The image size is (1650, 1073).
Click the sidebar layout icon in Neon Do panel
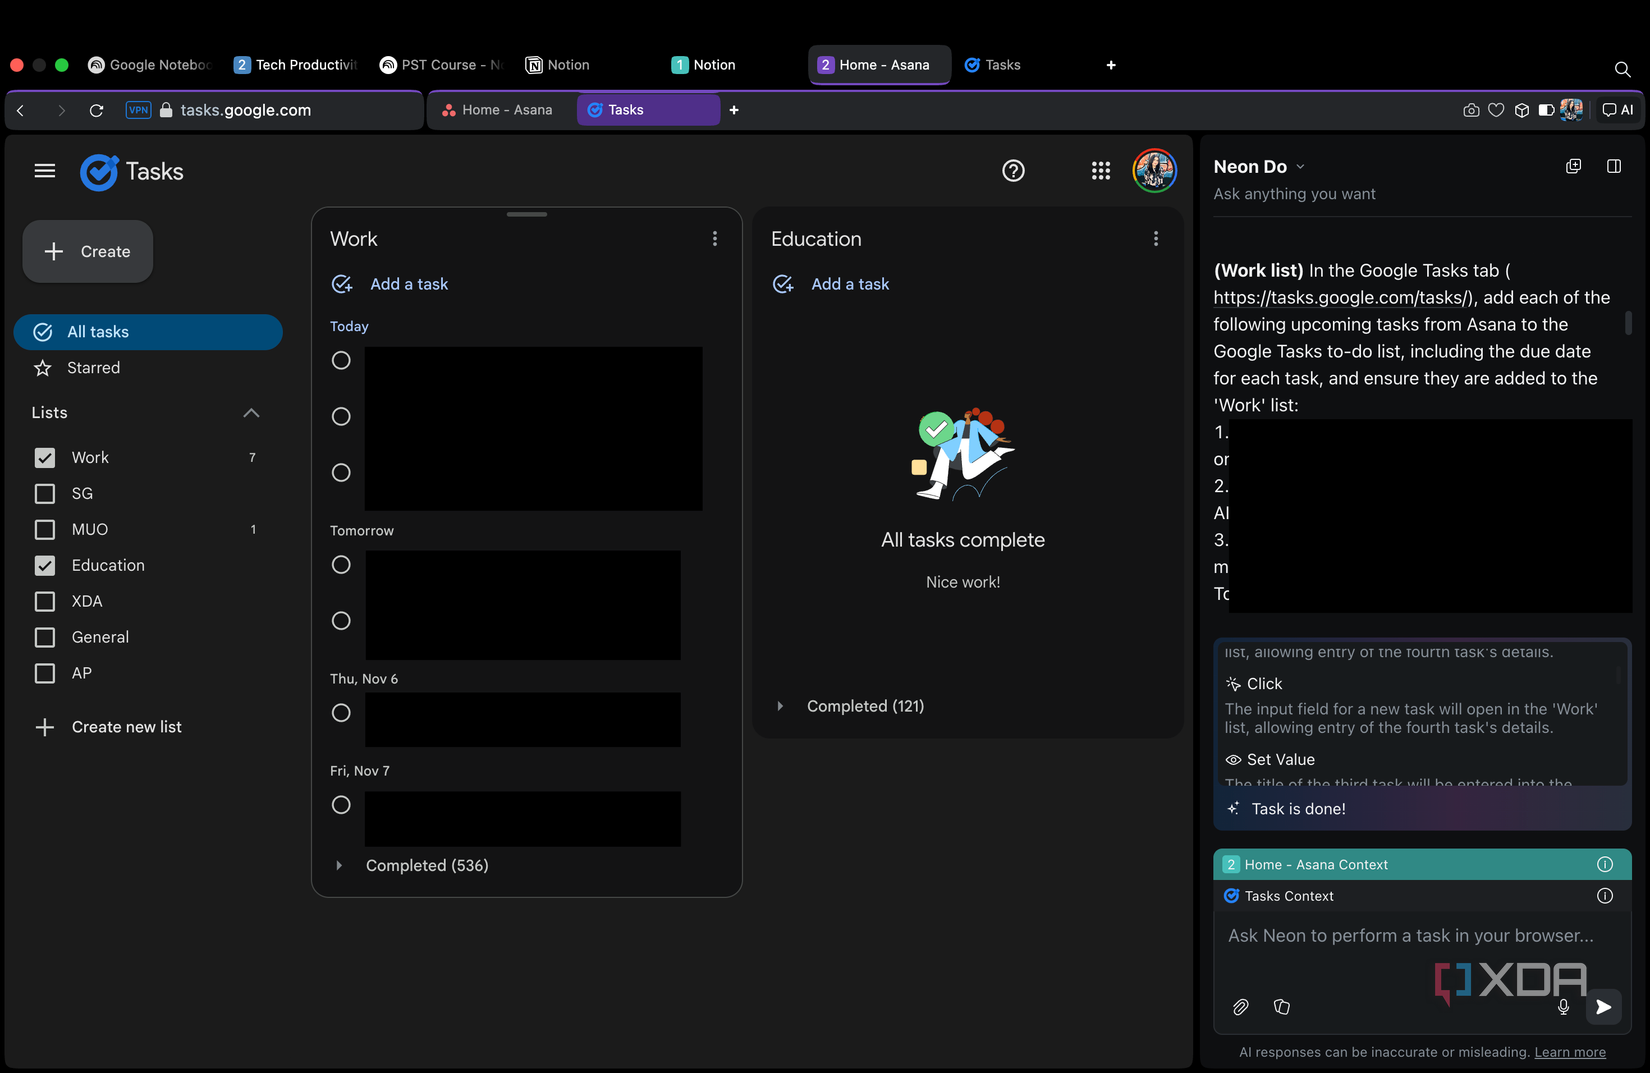pyautogui.click(x=1614, y=166)
